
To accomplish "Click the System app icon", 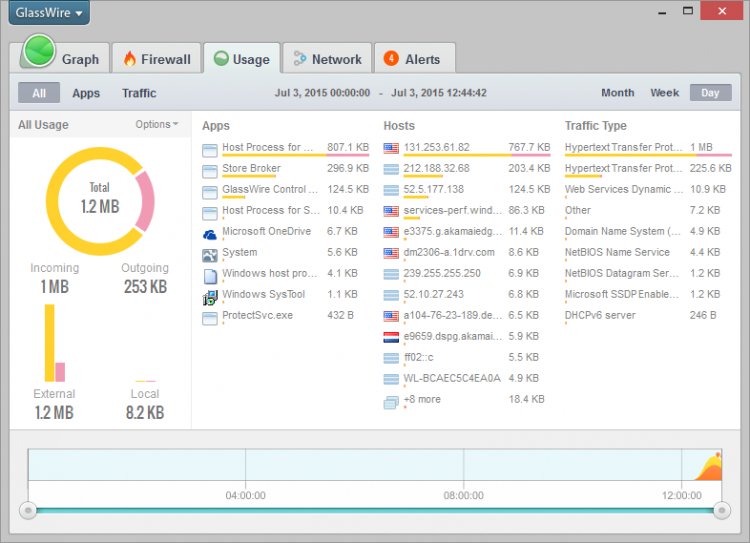I will click(x=210, y=256).
